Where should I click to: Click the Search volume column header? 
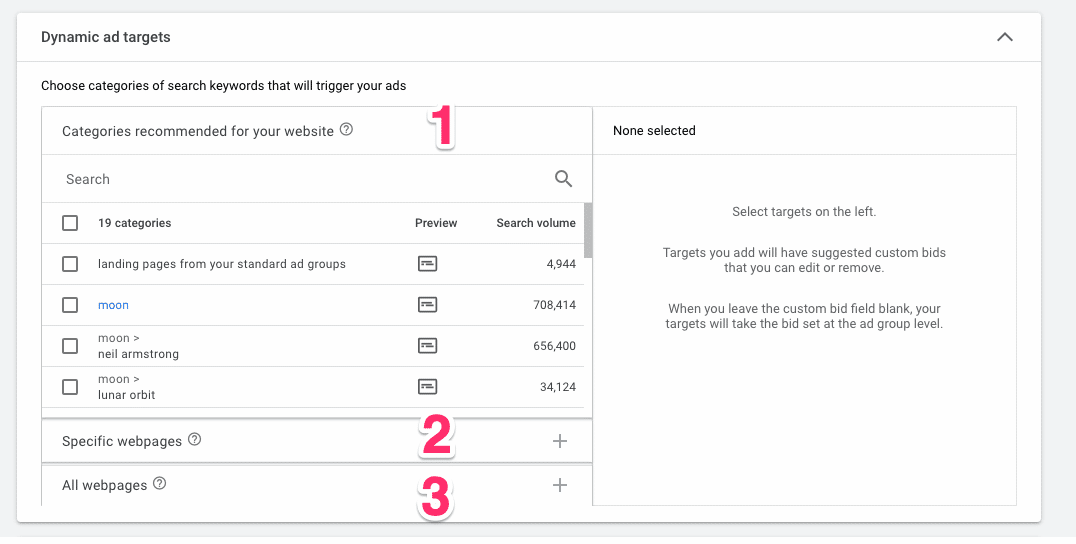tap(536, 223)
